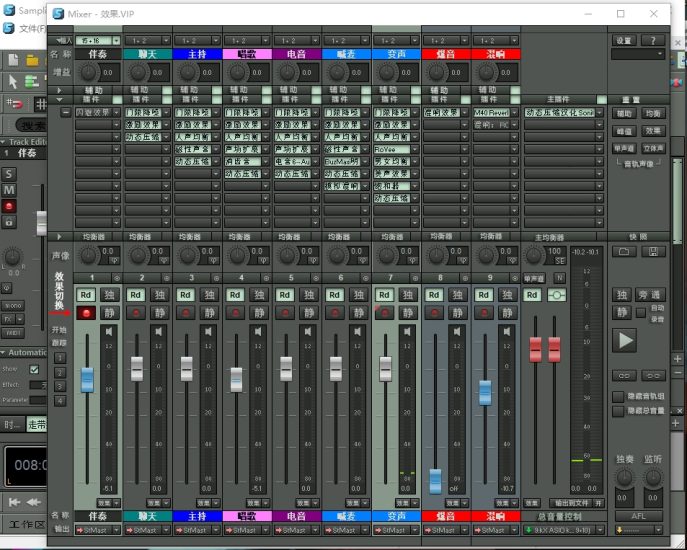
Task: Click the left red master fader
Action: click(535, 349)
